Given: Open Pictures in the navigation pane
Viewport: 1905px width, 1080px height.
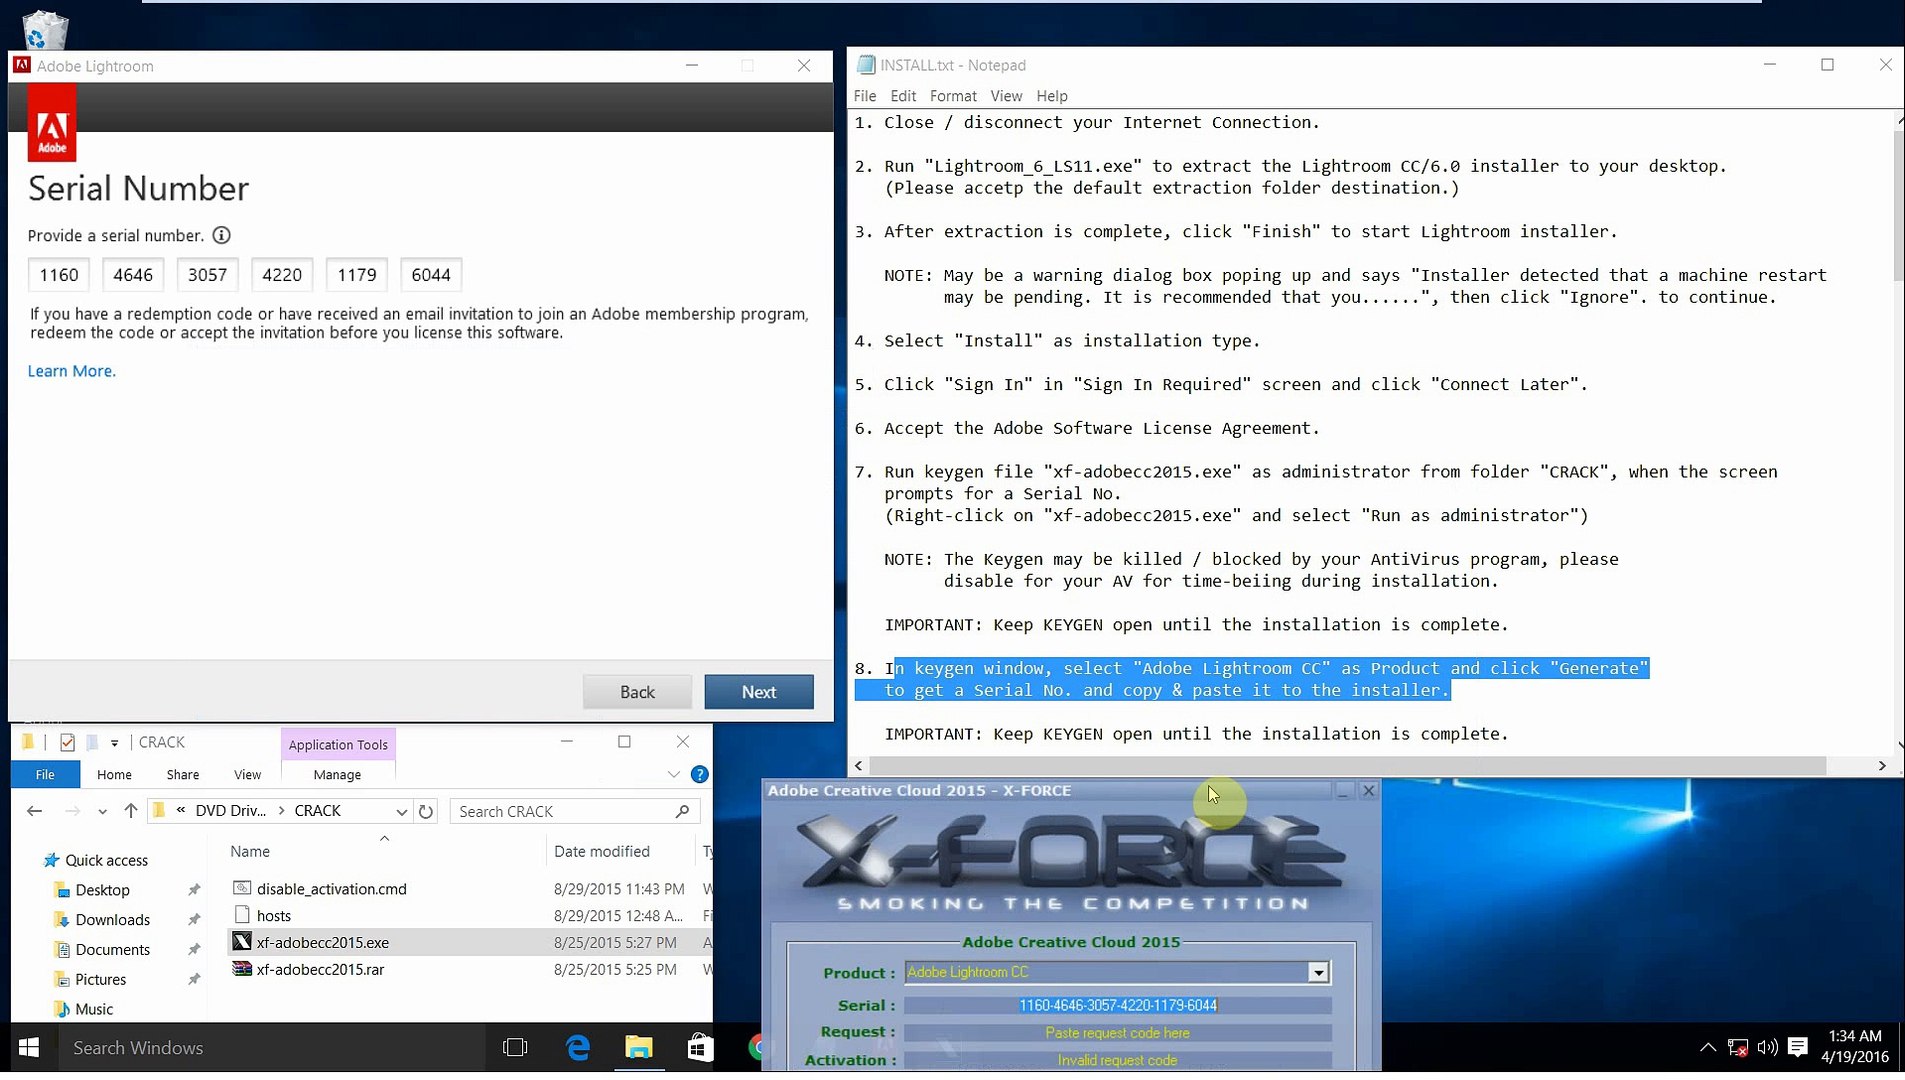Looking at the screenshot, I should [100, 980].
